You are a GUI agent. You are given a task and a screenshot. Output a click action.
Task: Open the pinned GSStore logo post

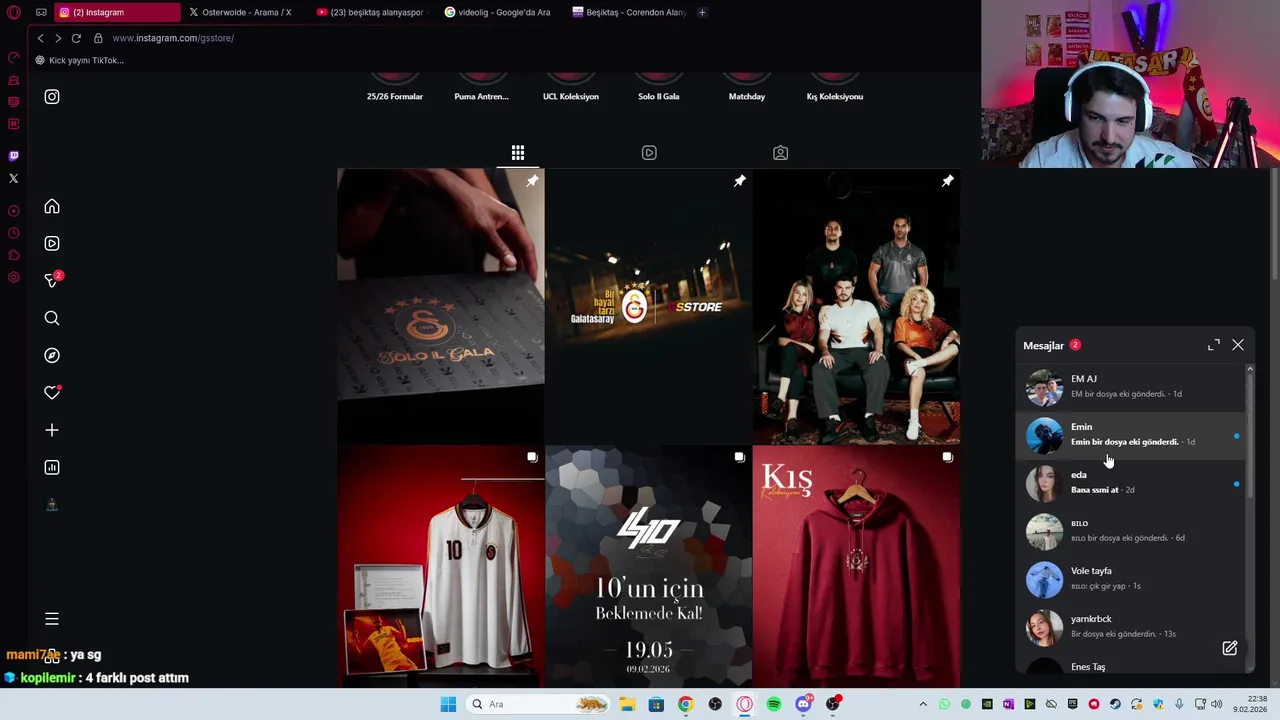tap(649, 306)
